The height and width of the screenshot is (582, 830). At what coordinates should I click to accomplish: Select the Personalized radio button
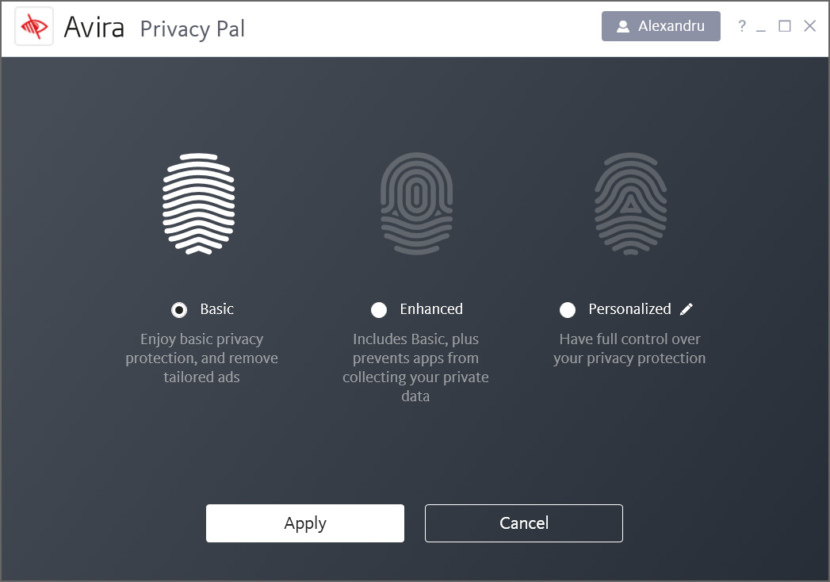(x=567, y=310)
